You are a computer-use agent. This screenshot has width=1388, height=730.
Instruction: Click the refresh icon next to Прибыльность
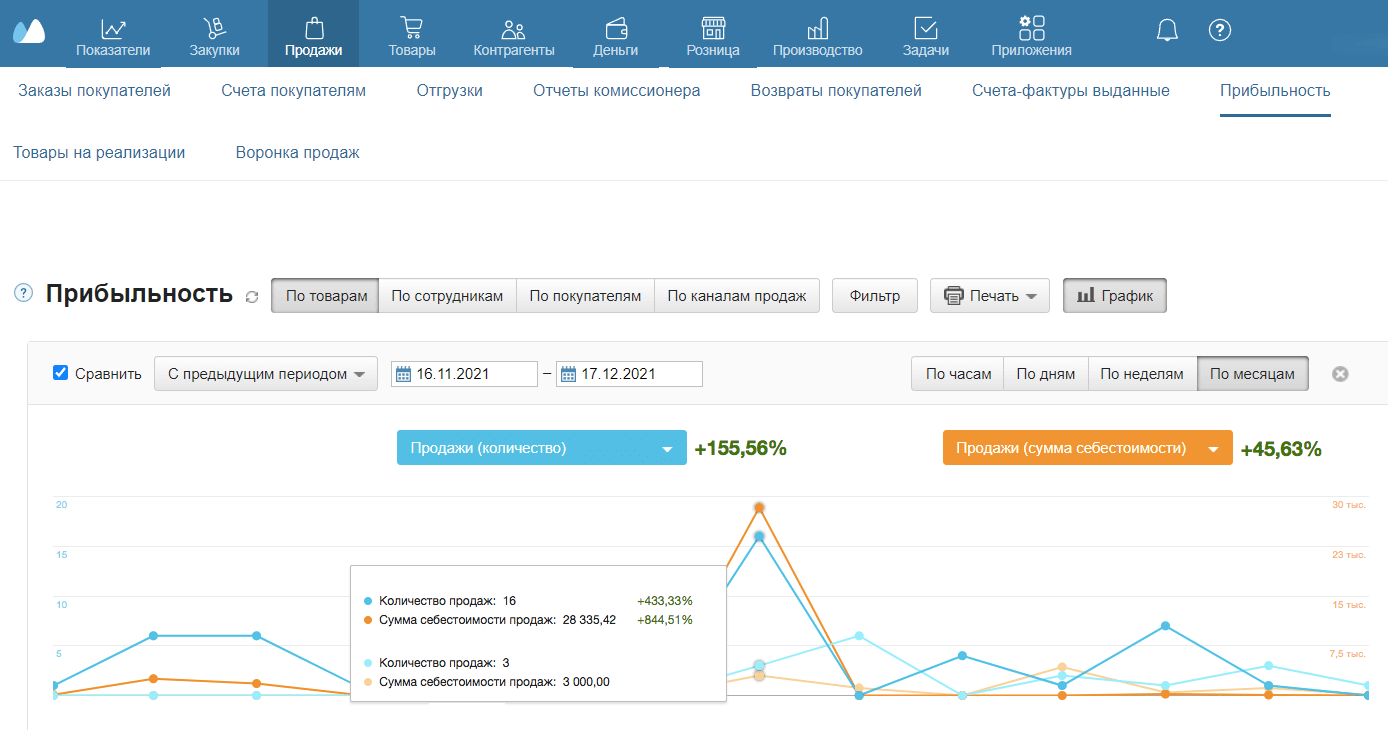(252, 297)
